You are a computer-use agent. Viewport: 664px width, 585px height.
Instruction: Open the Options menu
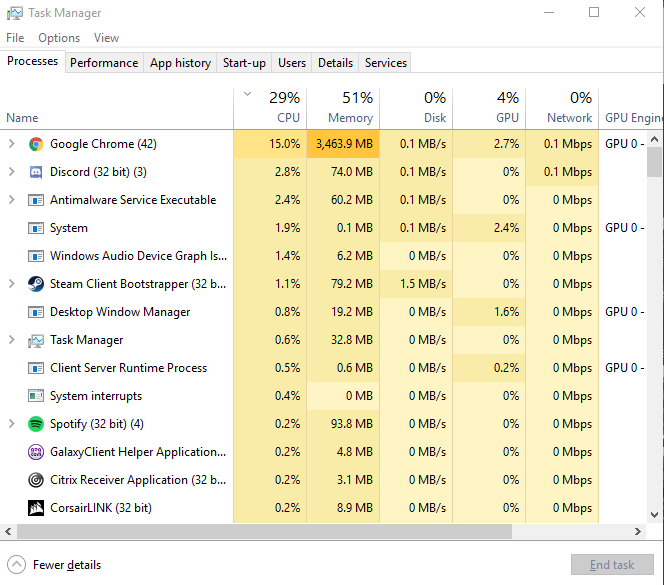coord(59,38)
